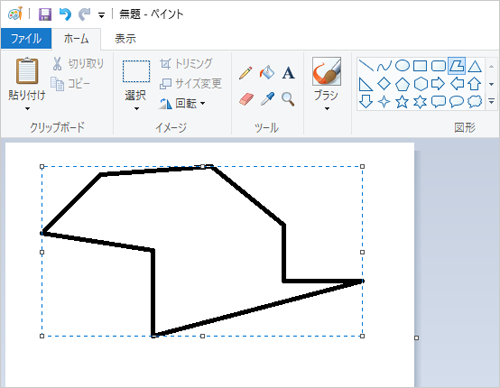Image resolution: width=500 pixels, height=388 pixels.
Task: Click the Paint application icon in title bar
Action: pyautogui.click(x=15, y=14)
